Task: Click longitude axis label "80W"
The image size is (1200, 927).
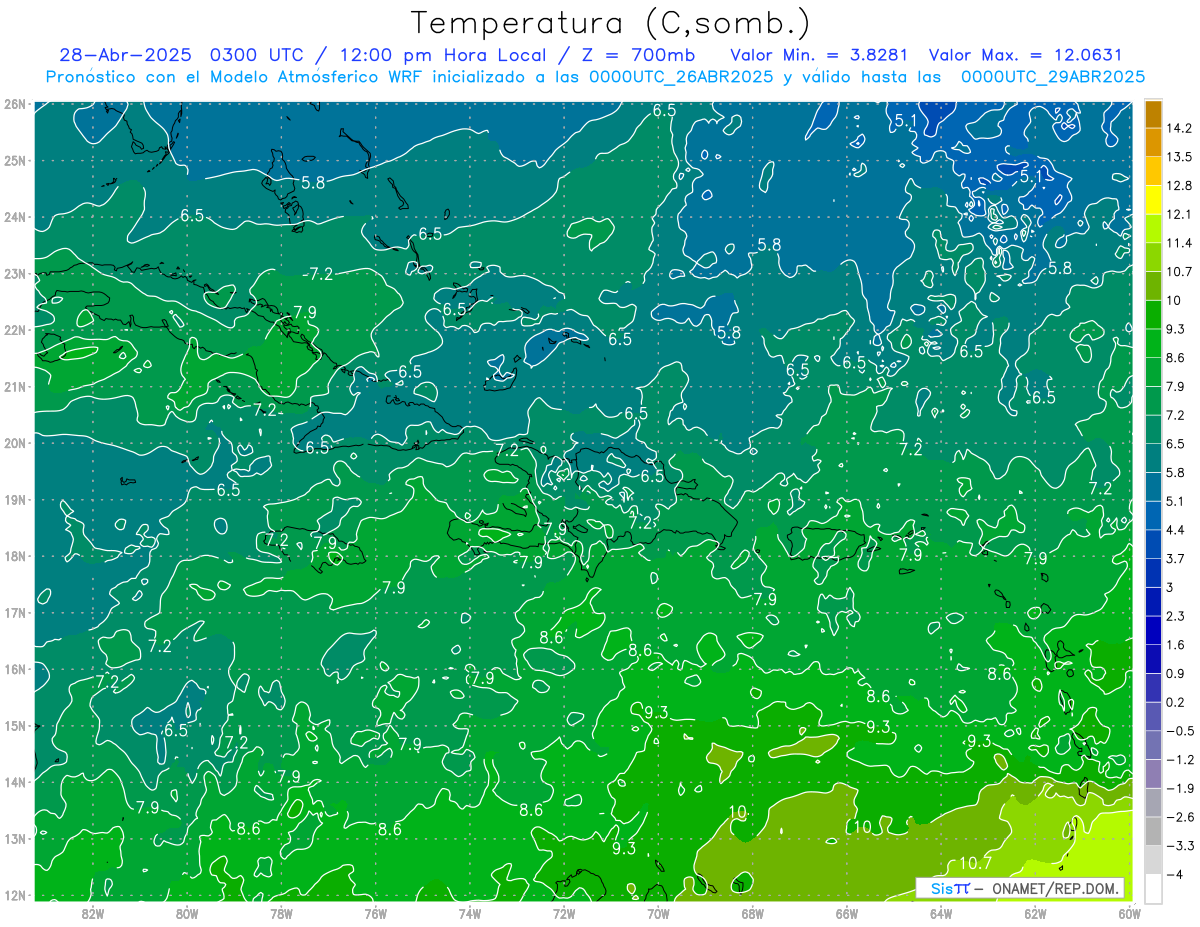Action: pos(186,912)
